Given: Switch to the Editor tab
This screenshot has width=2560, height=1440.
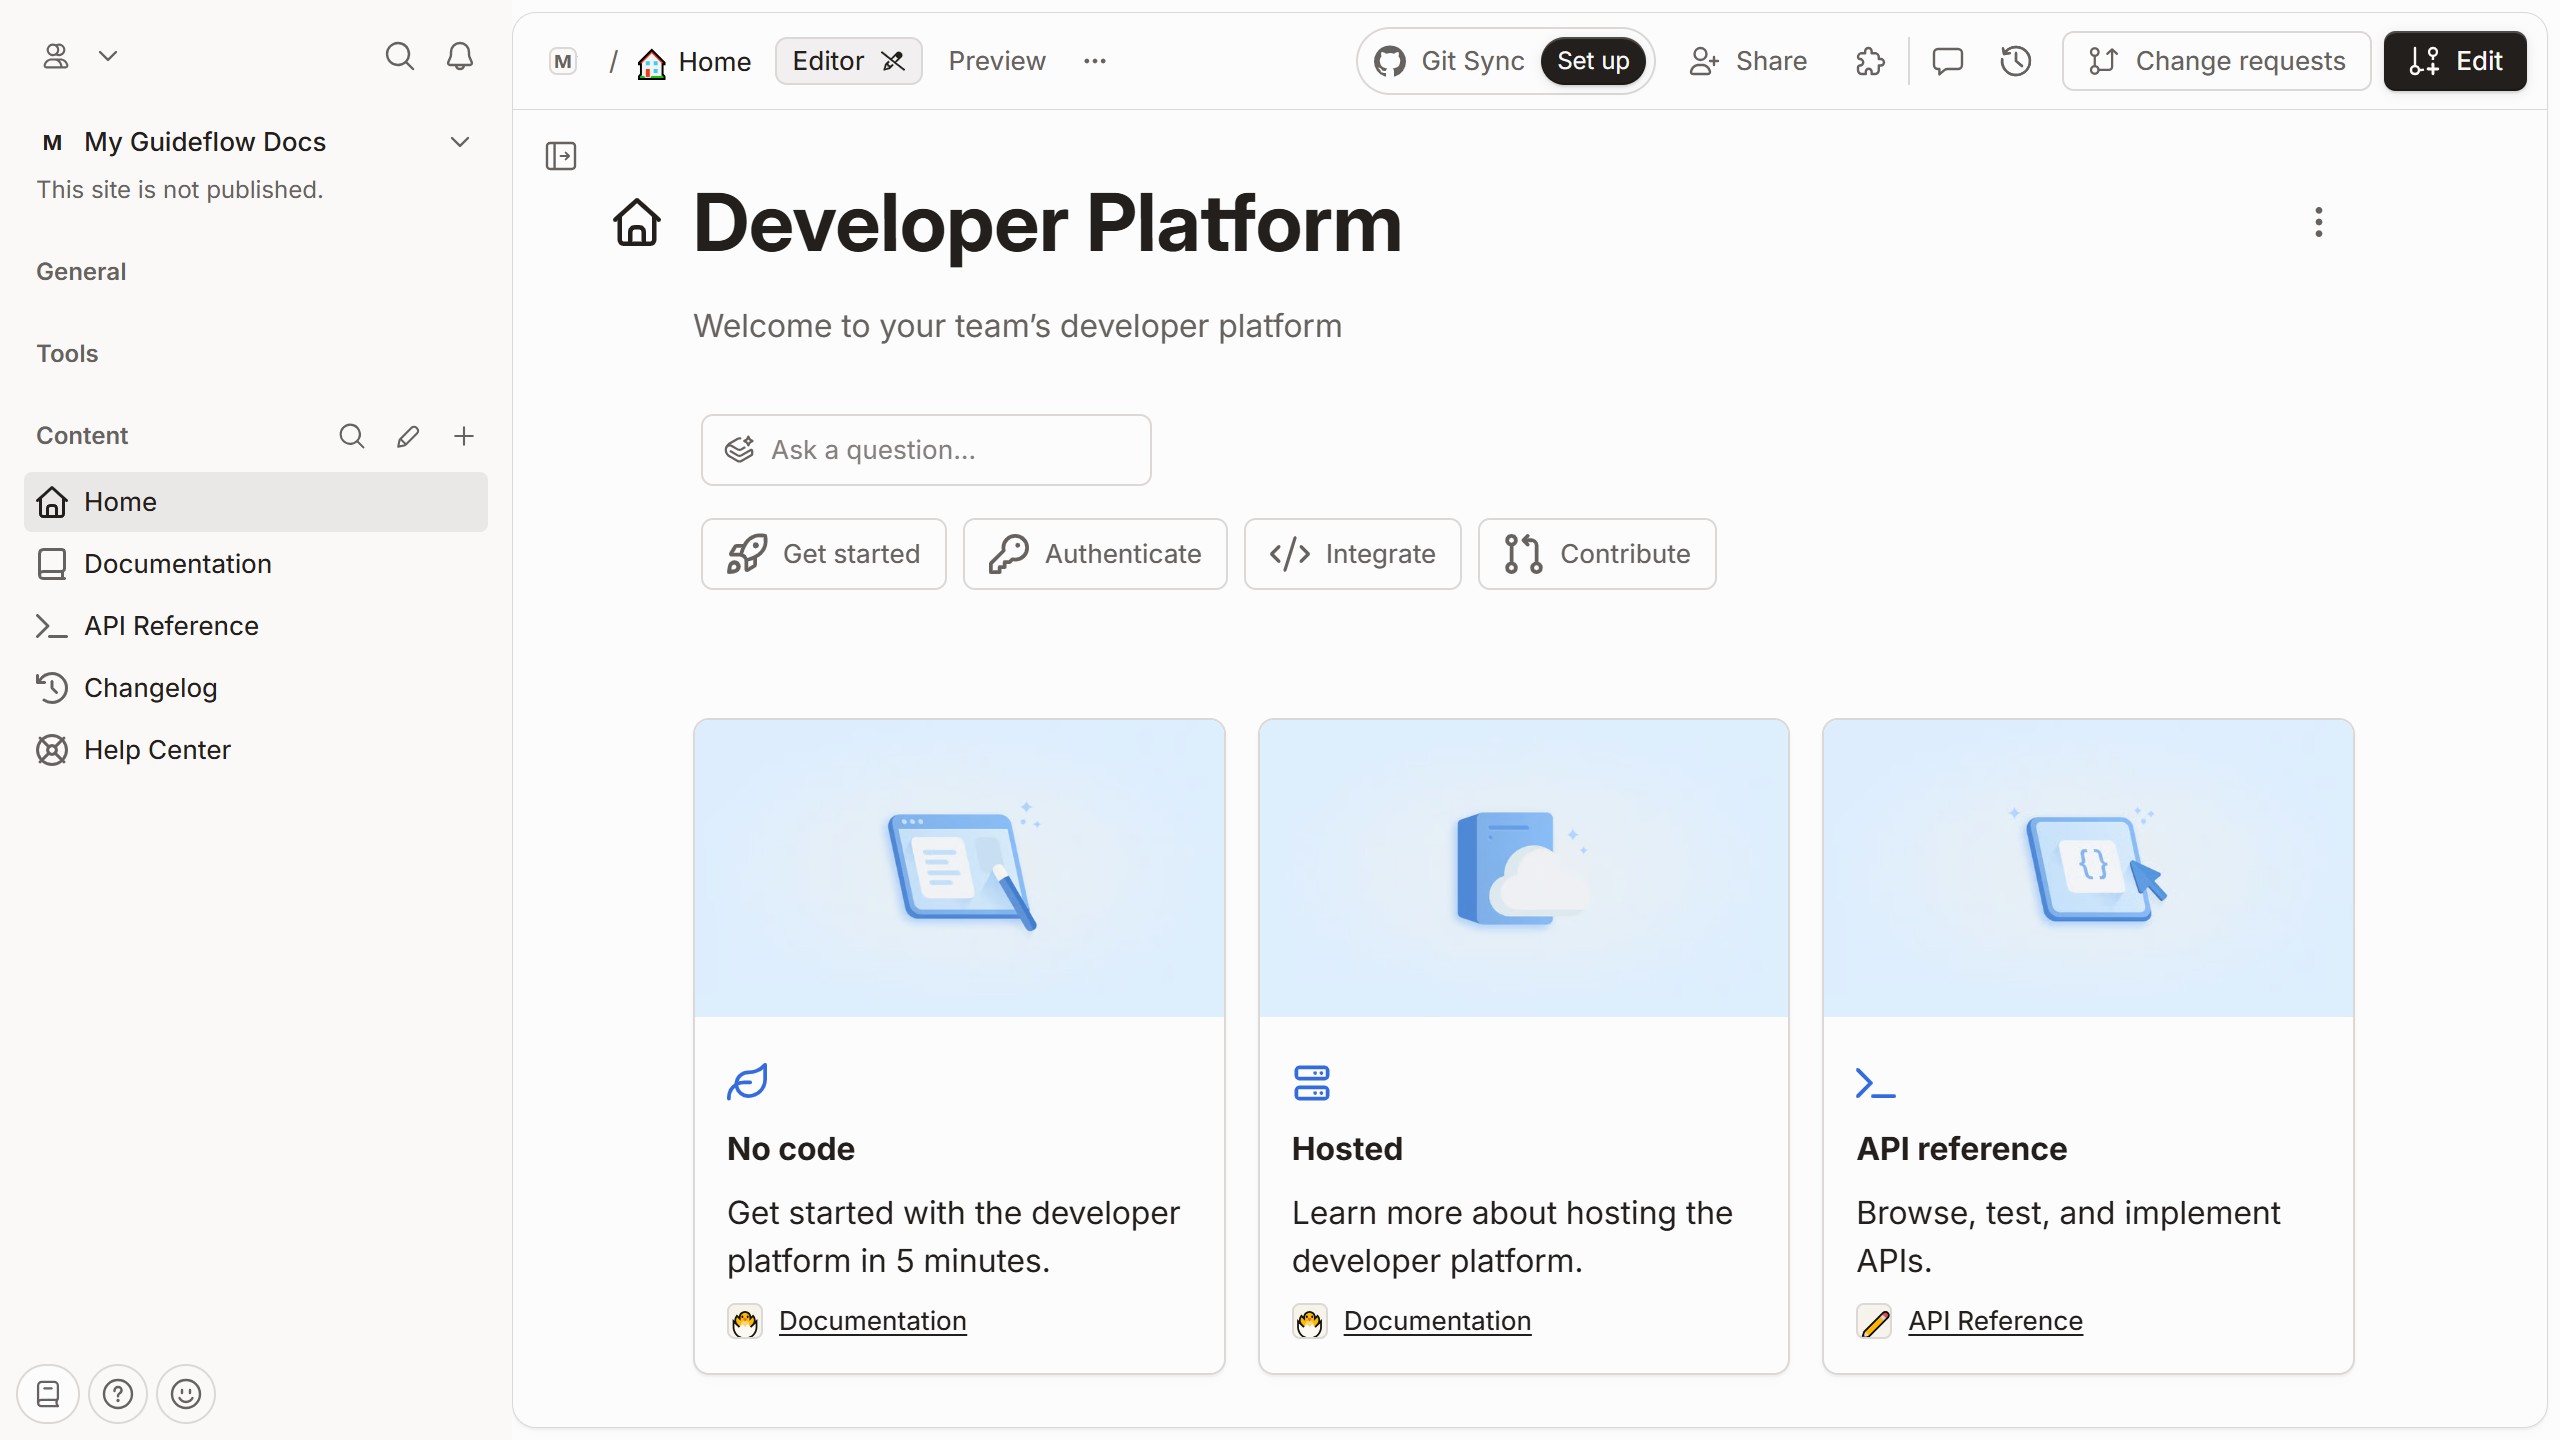Looking at the screenshot, I should (848, 62).
